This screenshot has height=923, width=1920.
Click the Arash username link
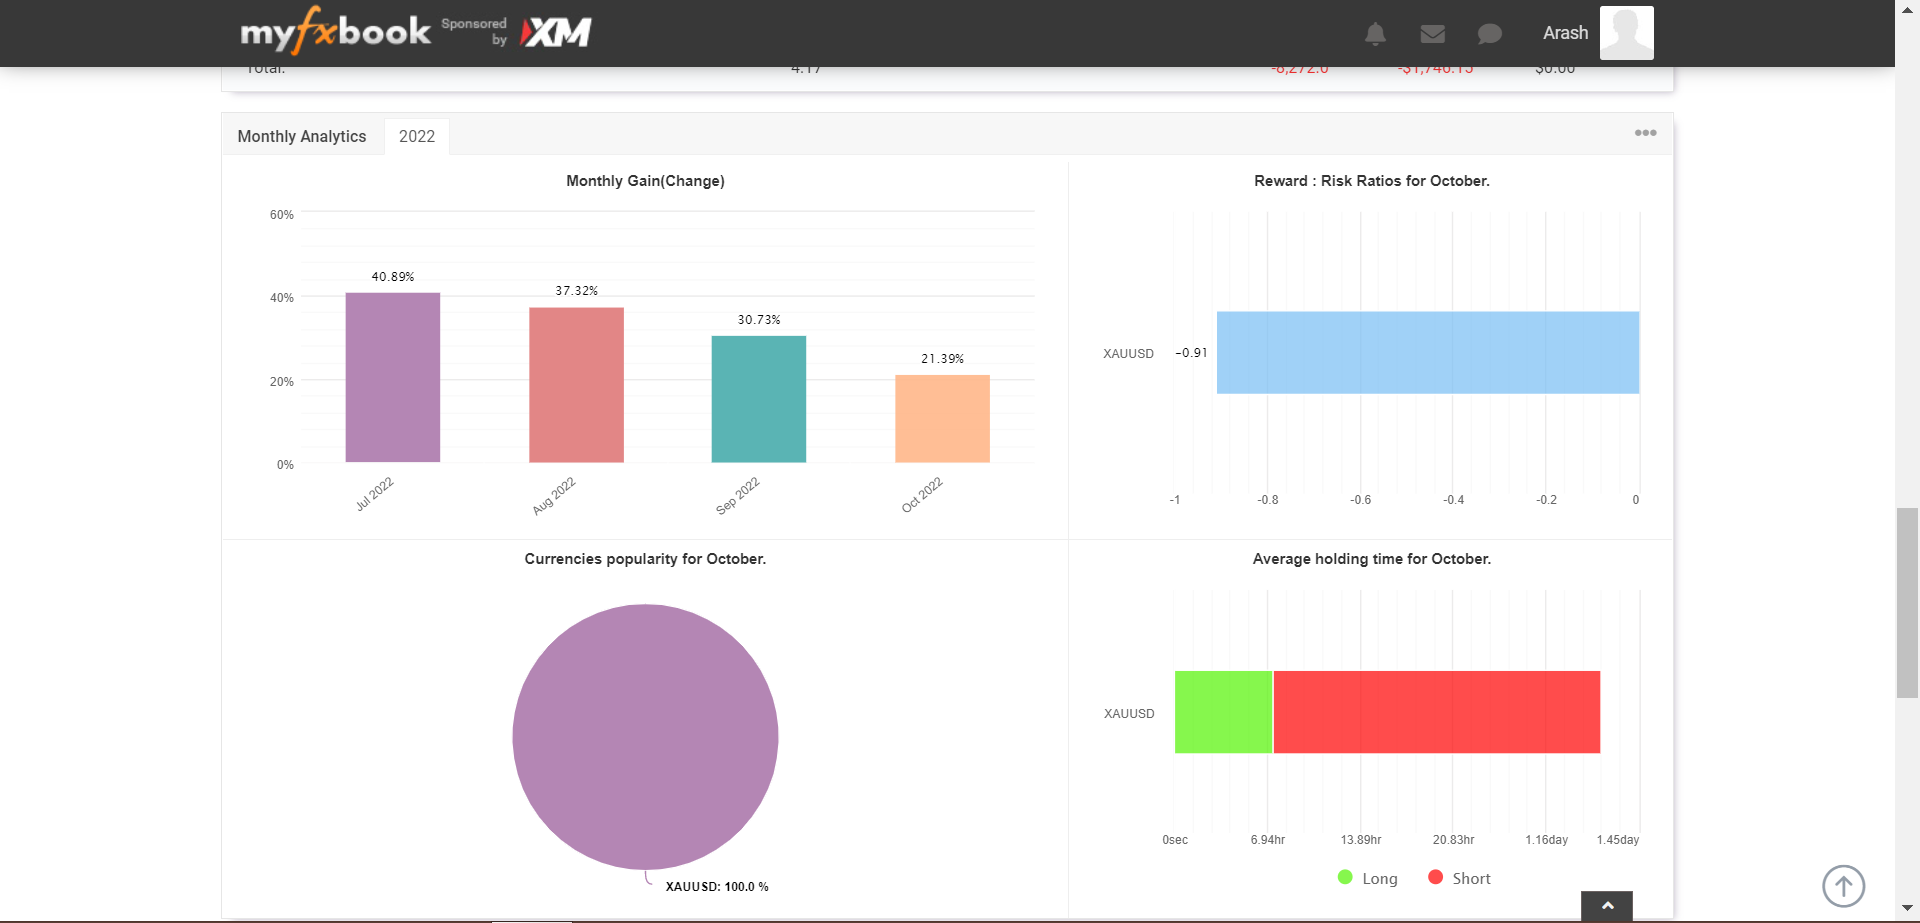coord(1565,33)
